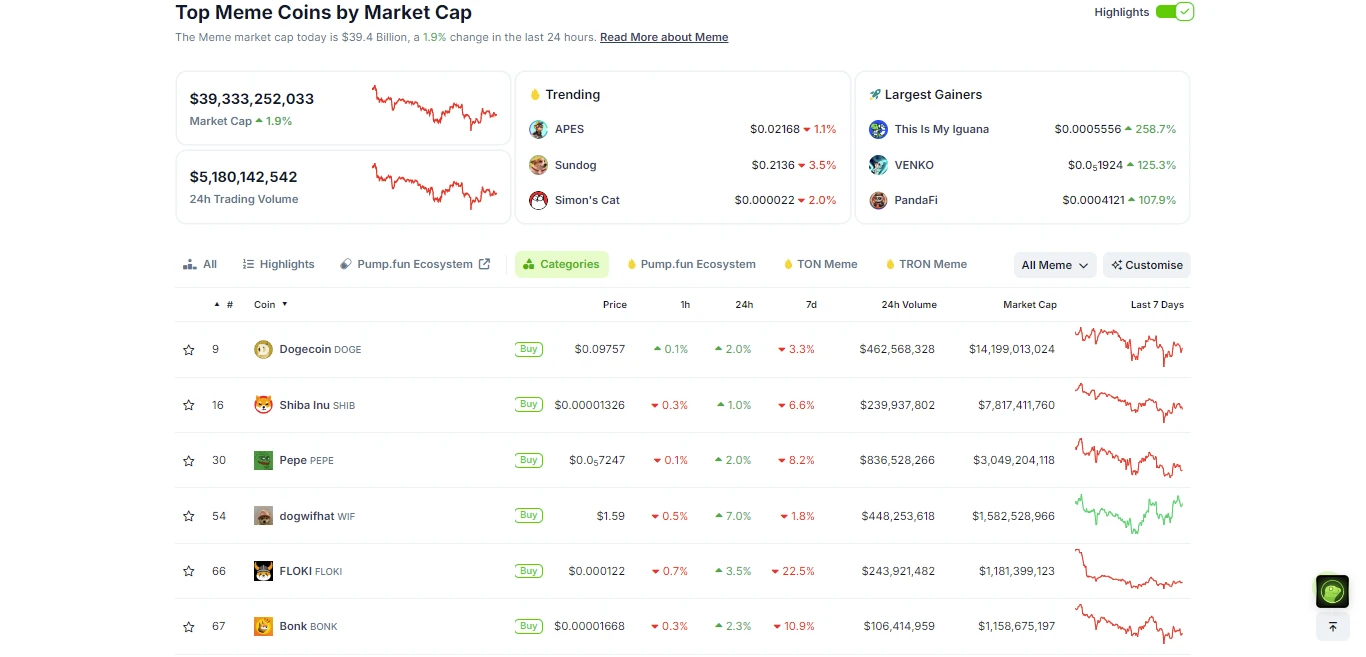Star Shiba Inu as a favorite
The height and width of the screenshot is (657, 1366).
pyautogui.click(x=189, y=405)
